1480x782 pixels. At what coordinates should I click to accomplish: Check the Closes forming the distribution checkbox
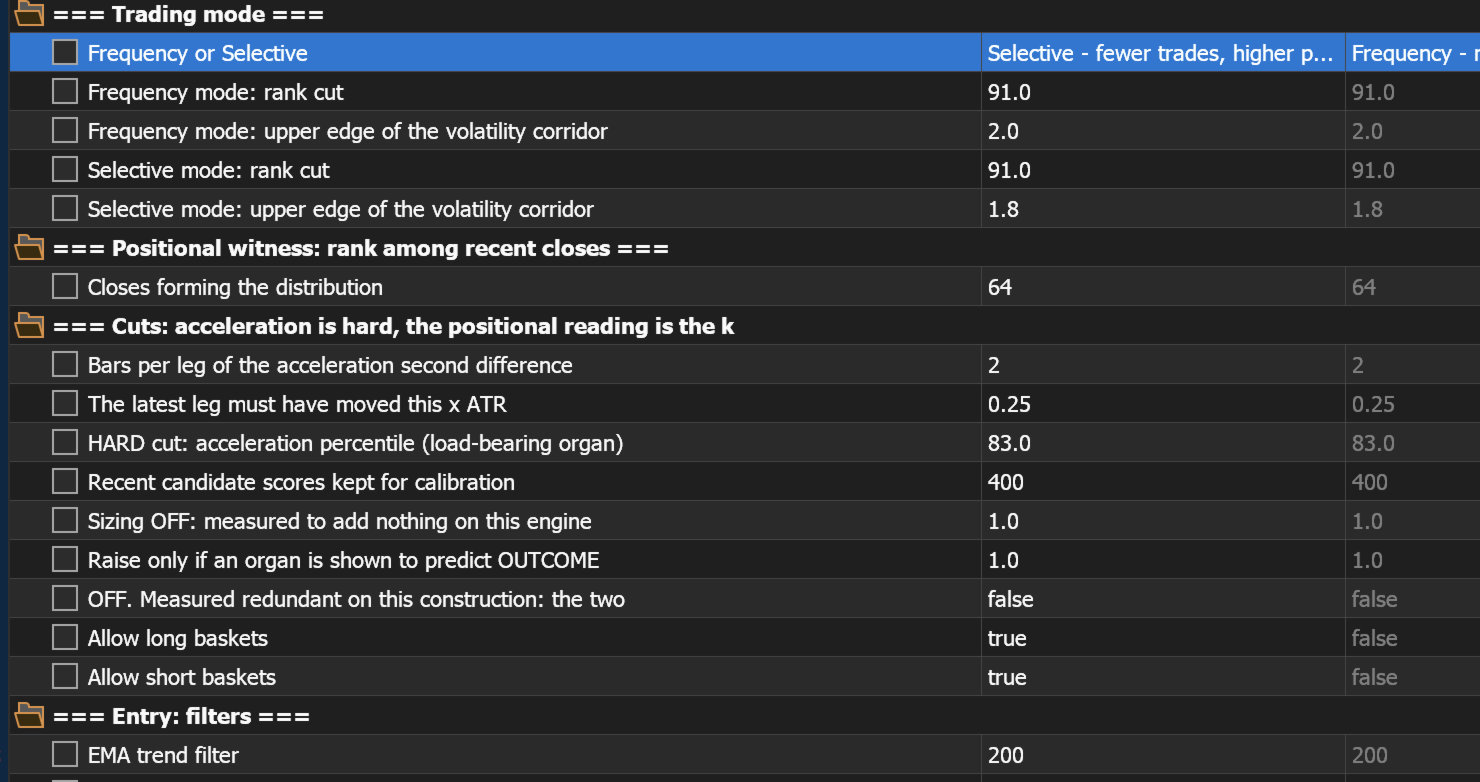tap(65, 286)
